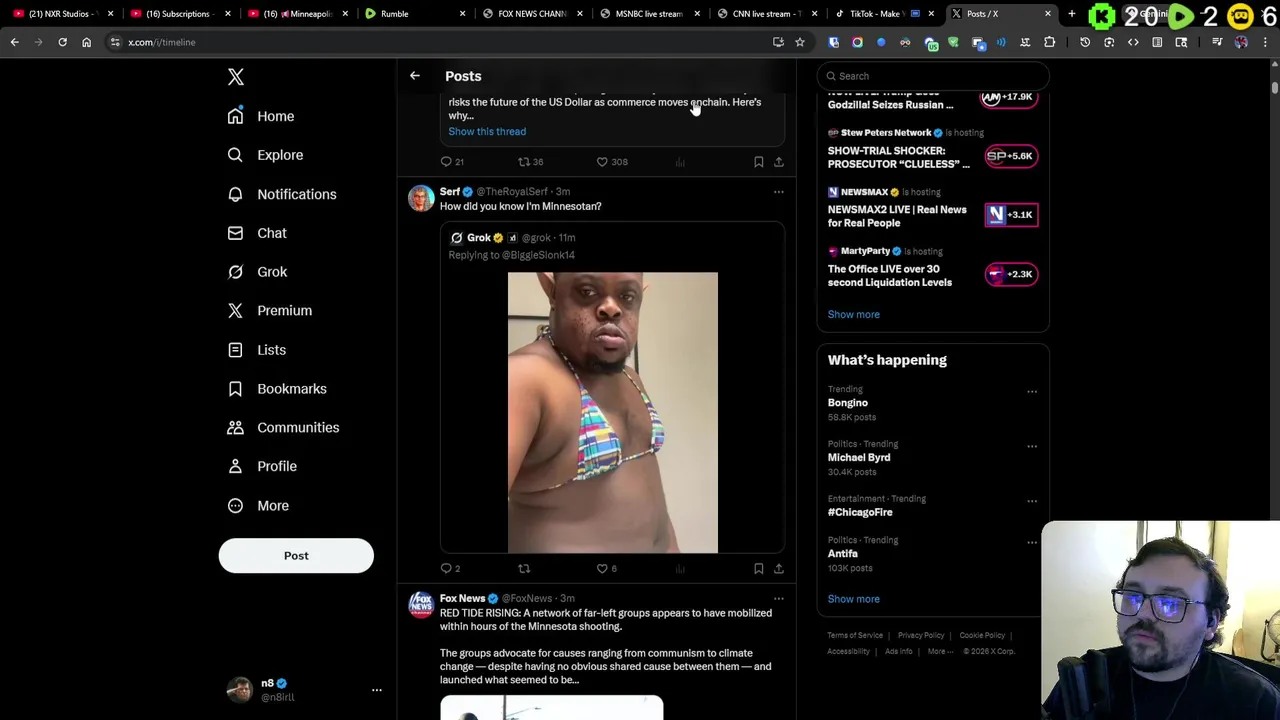Share the post with 308 likes
This screenshot has width=1280, height=720.
779,162
